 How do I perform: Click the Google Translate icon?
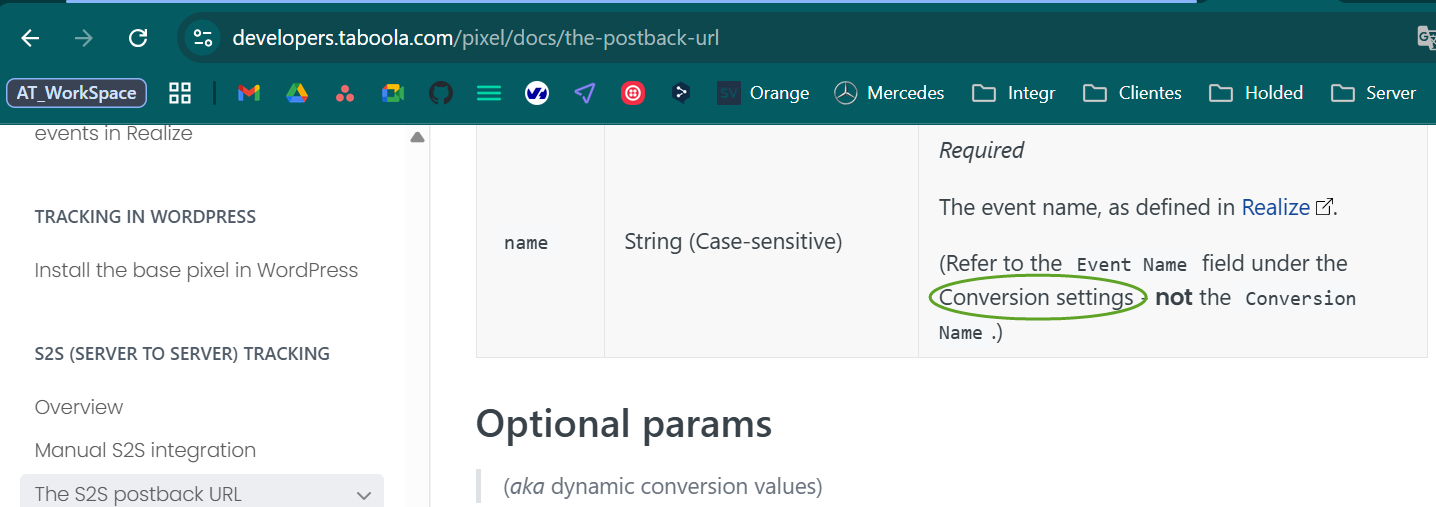click(x=1426, y=38)
